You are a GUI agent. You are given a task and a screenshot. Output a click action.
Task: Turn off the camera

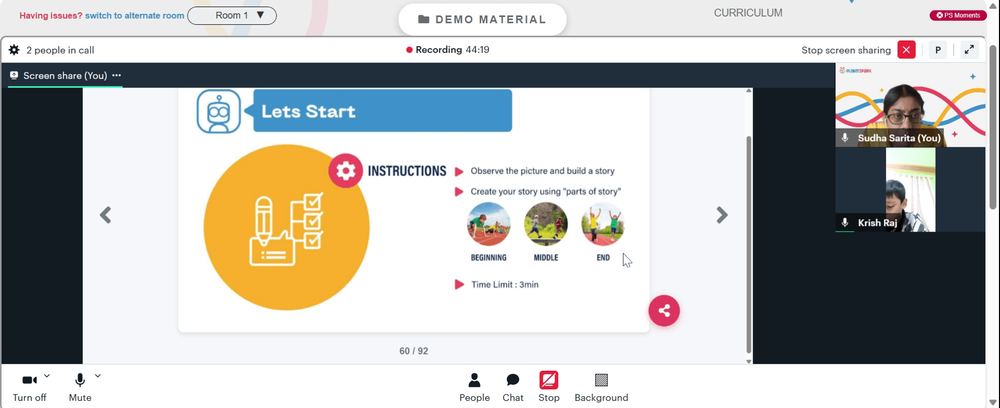pyautogui.click(x=29, y=387)
